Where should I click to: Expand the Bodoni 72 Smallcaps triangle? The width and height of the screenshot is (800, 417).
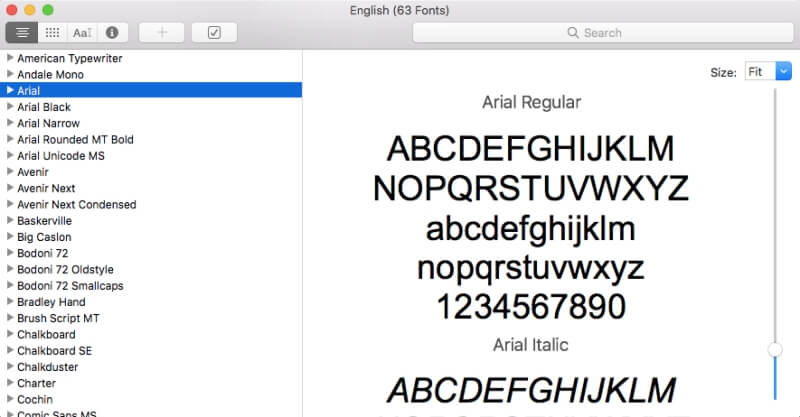pyautogui.click(x=10, y=285)
